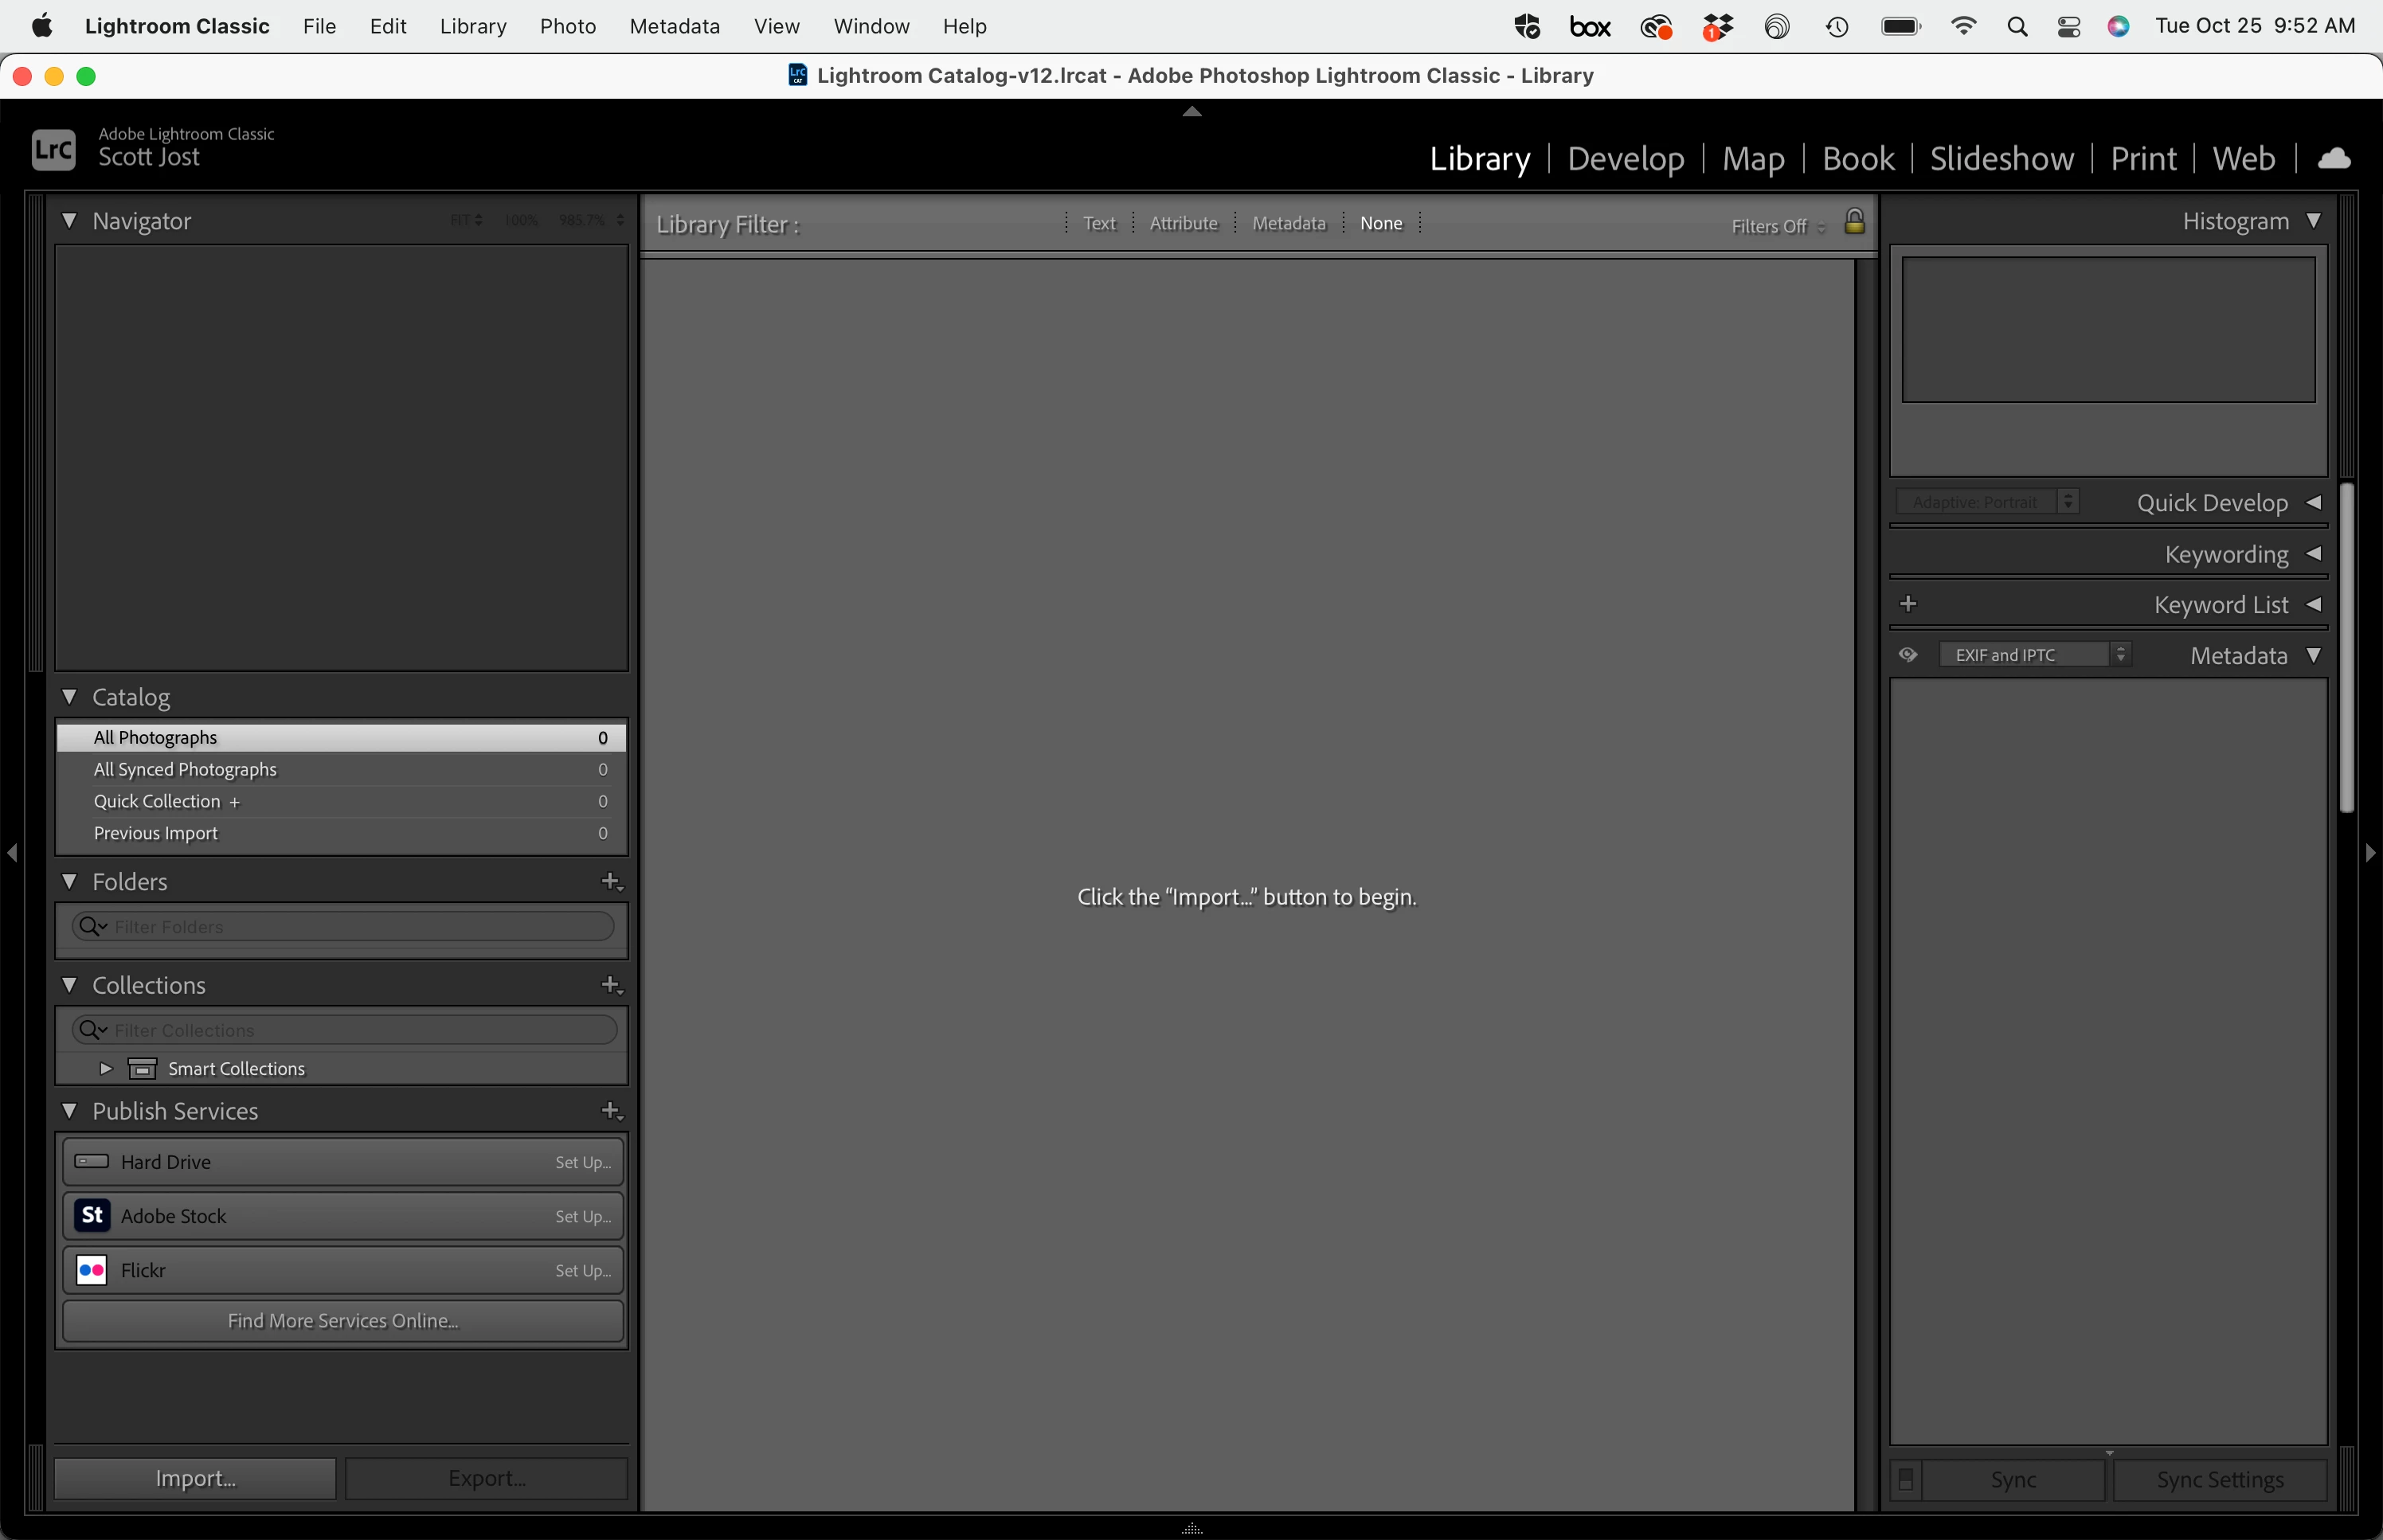Screen dimensions: 2383x1540
Task: Click the Keyword List plus icon
Action: tap(1907, 604)
